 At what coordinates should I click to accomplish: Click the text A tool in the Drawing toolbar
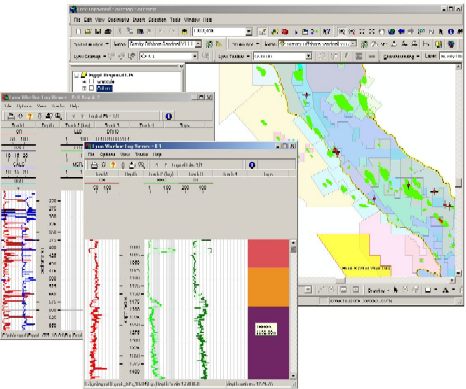(x=446, y=290)
